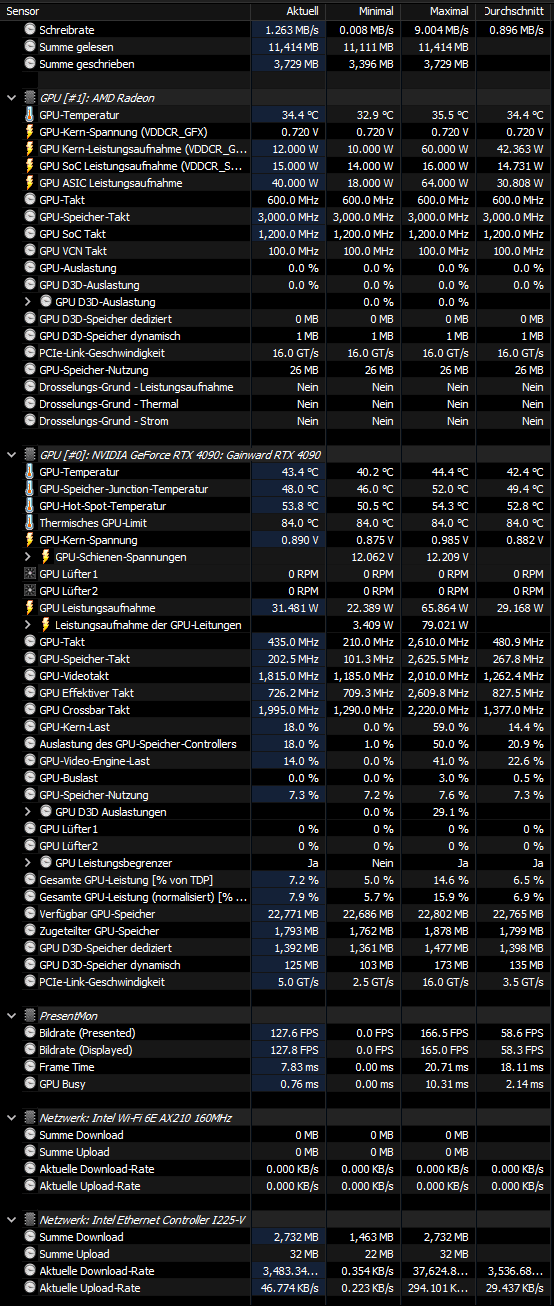Click the lightning icon of GPU ASIC Leistungsaufnahme
Image resolution: width=554 pixels, height=1306 pixels.
(x=29, y=183)
